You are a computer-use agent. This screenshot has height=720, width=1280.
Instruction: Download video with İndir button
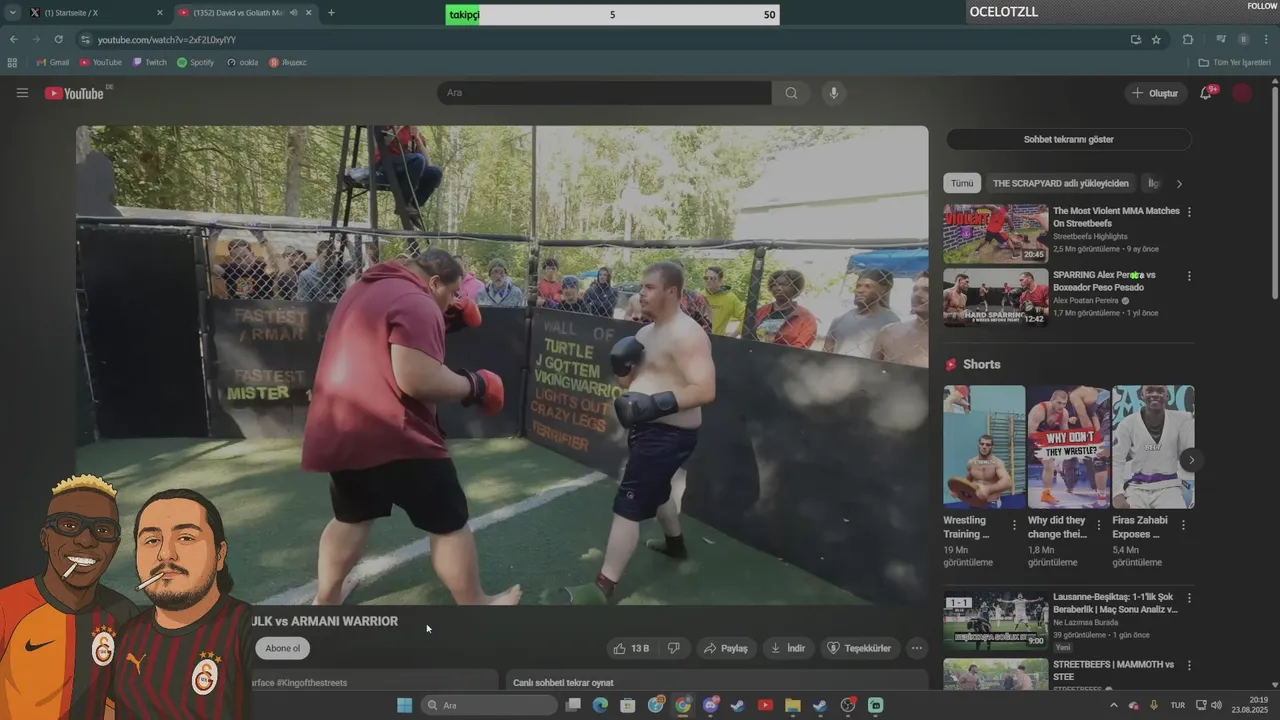(788, 648)
